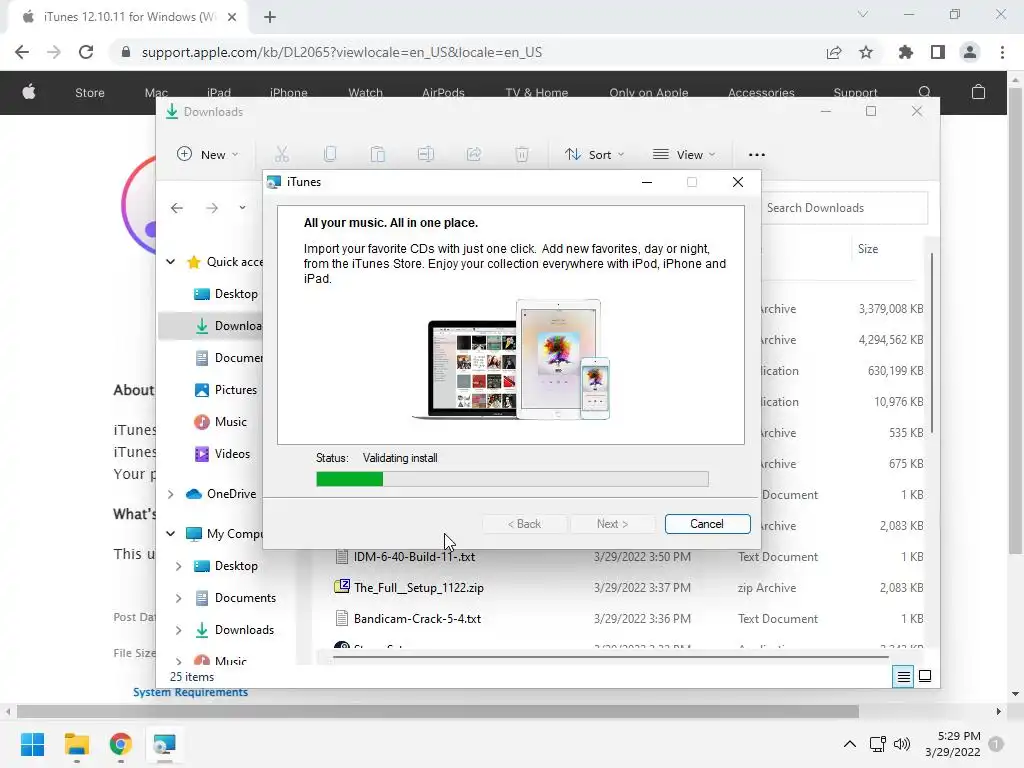Click the Share icon in Downloads toolbar
Image resolution: width=1024 pixels, height=768 pixels.
pos(473,155)
